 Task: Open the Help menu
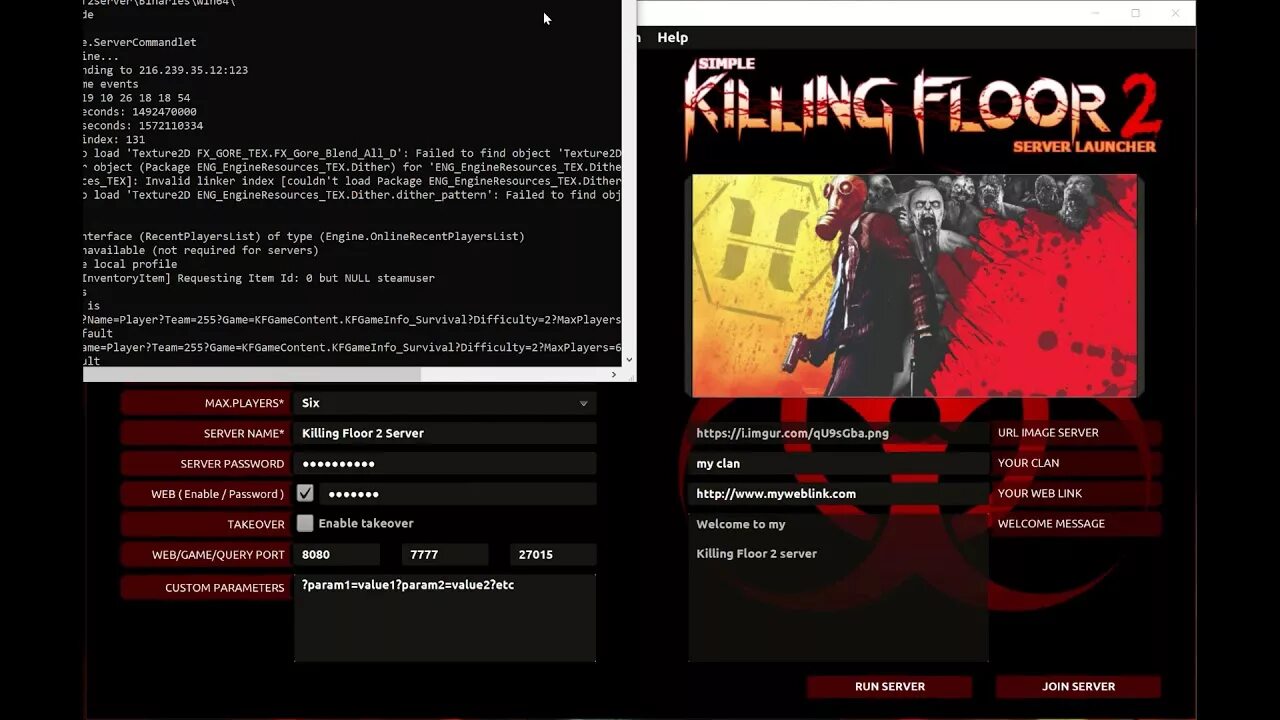(672, 37)
